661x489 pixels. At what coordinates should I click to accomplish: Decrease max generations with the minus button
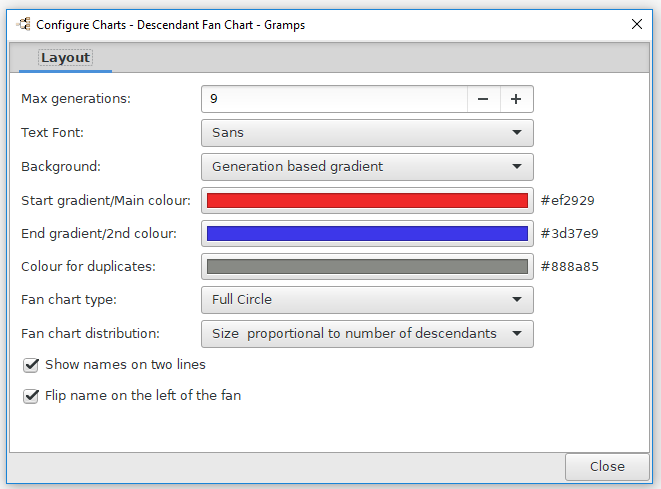coord(483,99)
